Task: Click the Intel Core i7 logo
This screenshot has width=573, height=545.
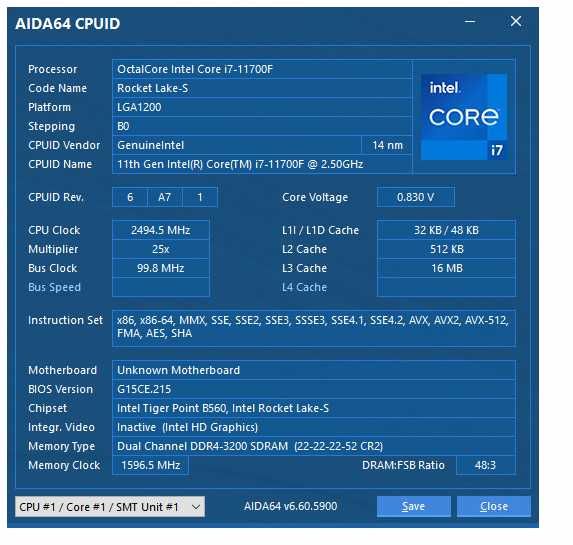Action: 464,117
